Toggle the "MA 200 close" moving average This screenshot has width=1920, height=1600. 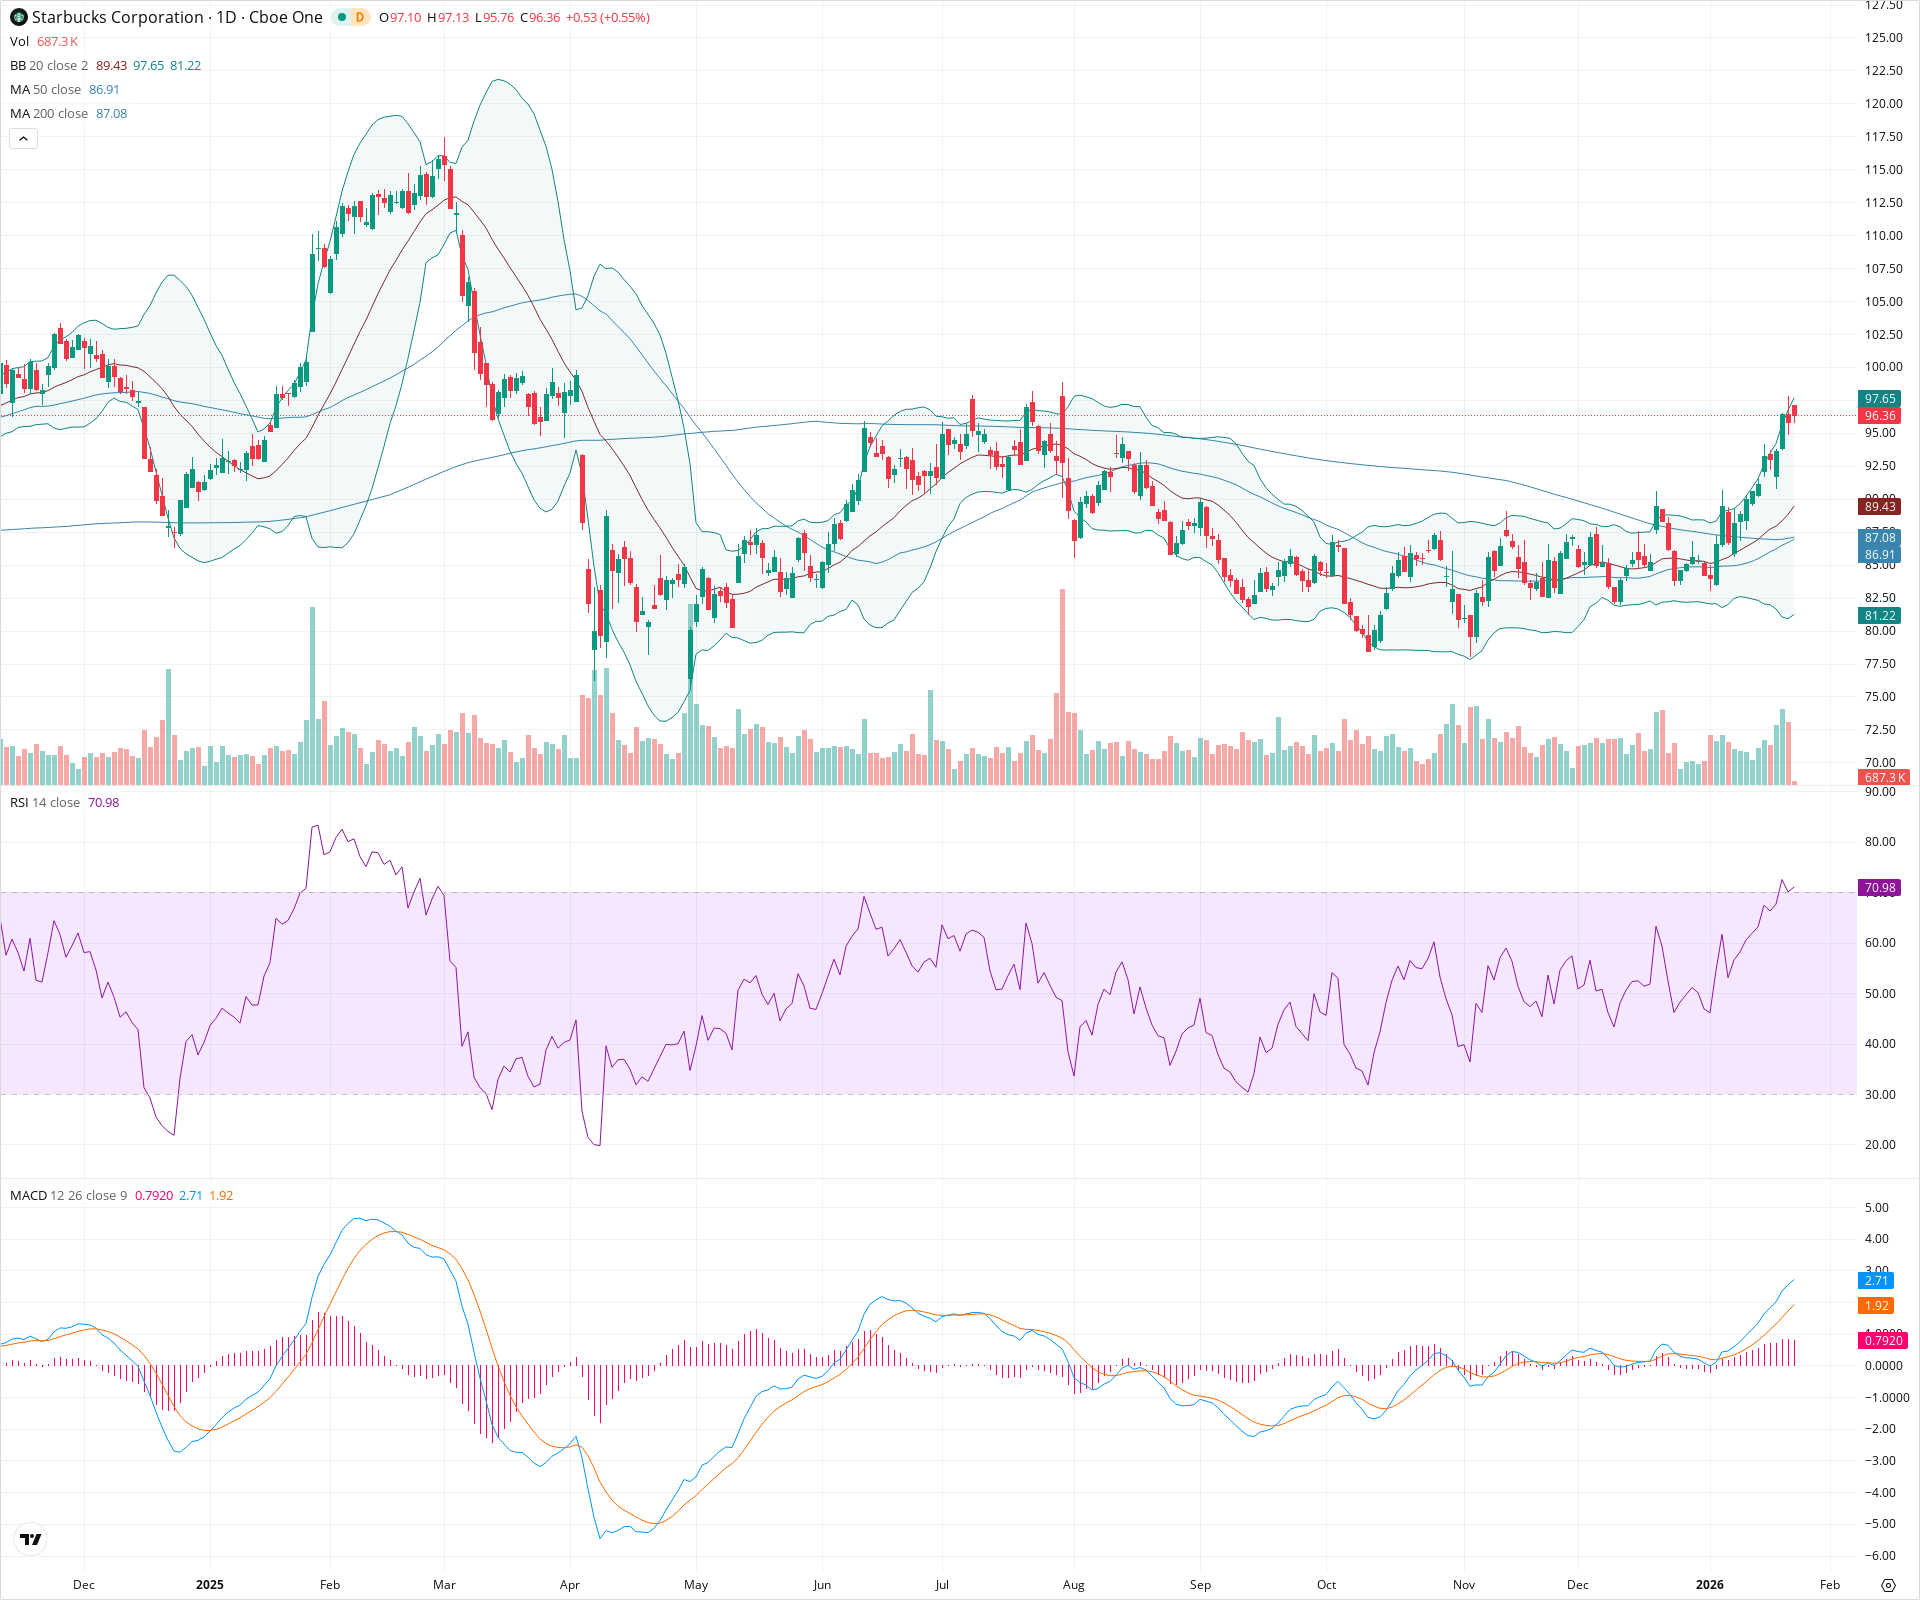(48, 113)
